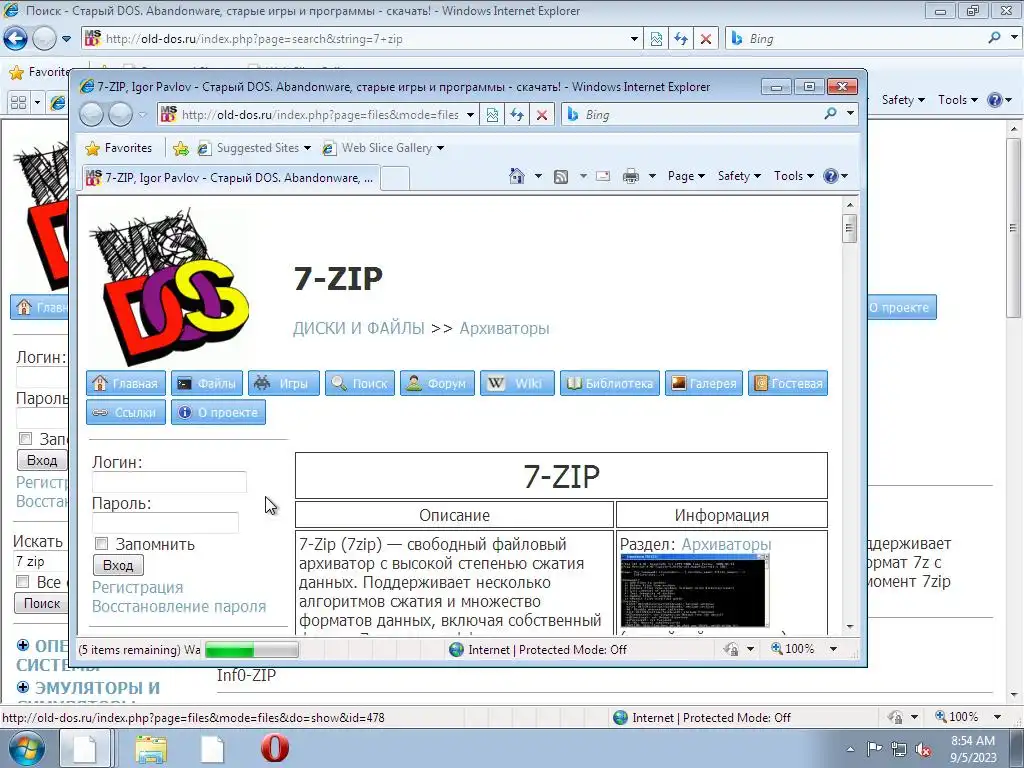The width and height of the screenshot is (1024, 768).
Task: Click Архиваторы link in breadcrumb heading
Action: coord(504,328)
